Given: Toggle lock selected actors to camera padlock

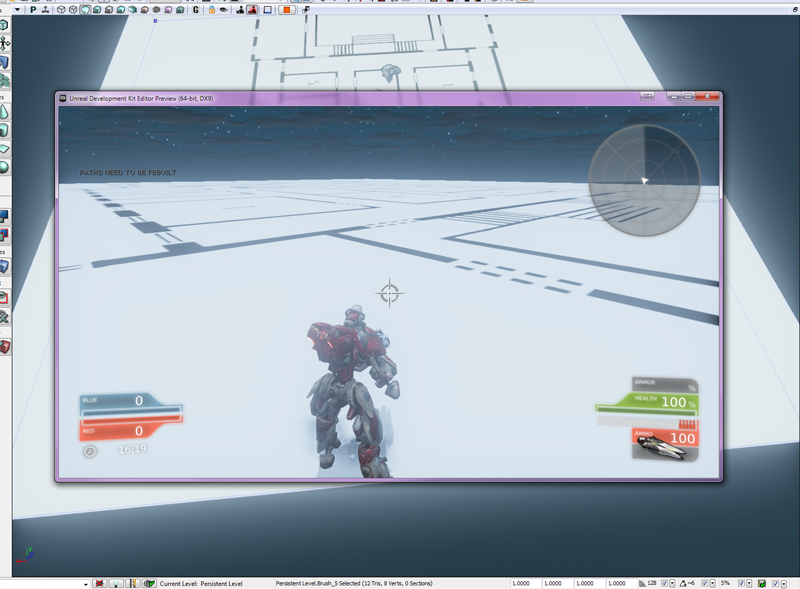Looking at the screenshot, I should click(211, 10).
